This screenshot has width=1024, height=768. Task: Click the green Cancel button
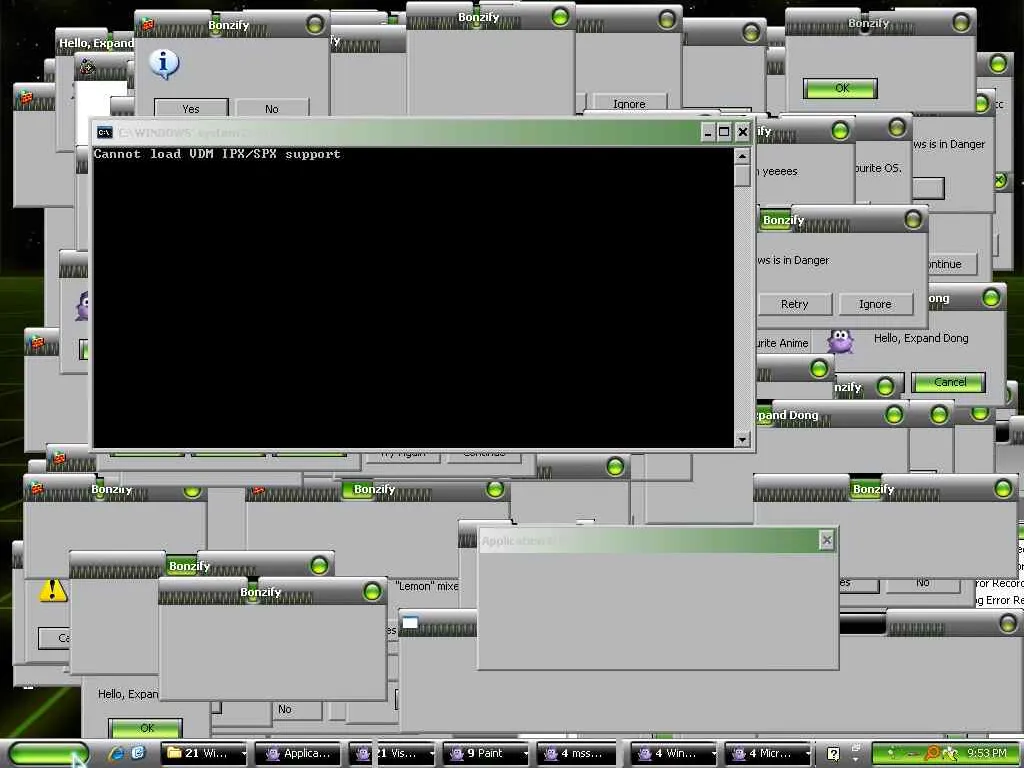949,382
